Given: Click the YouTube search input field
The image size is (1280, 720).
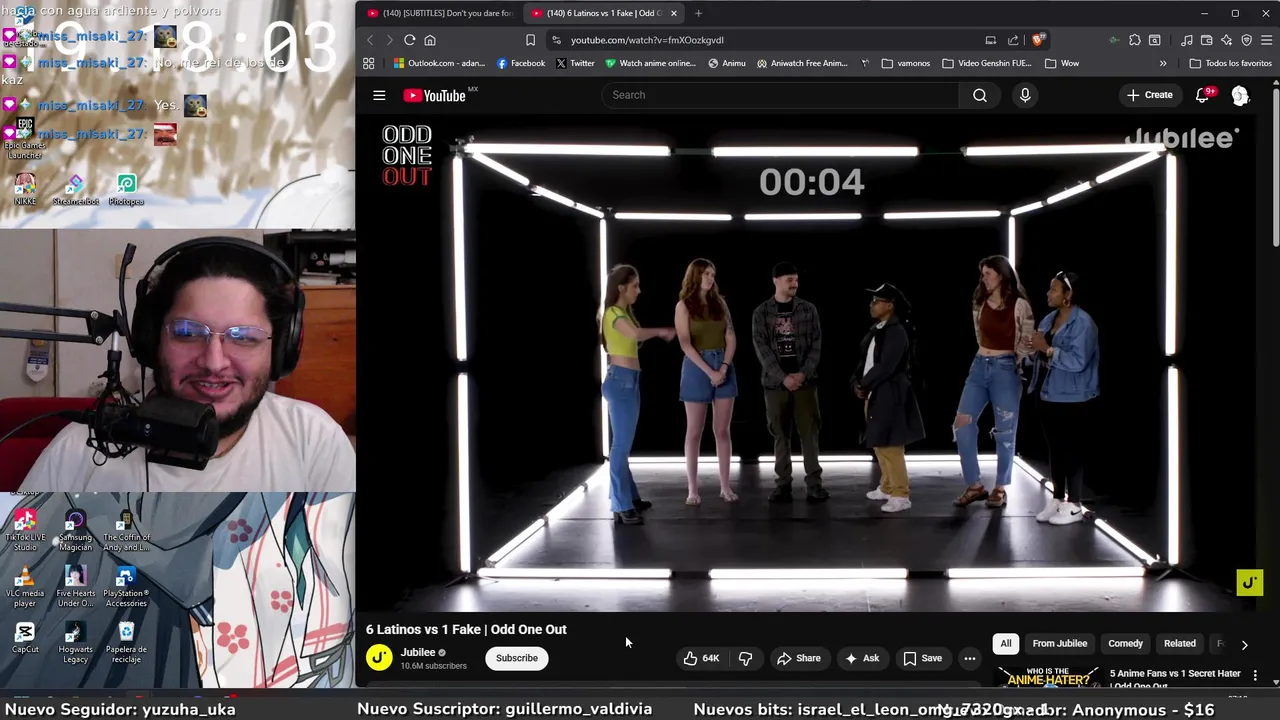Looking at the screenshot, I should (x=780, y=95).
